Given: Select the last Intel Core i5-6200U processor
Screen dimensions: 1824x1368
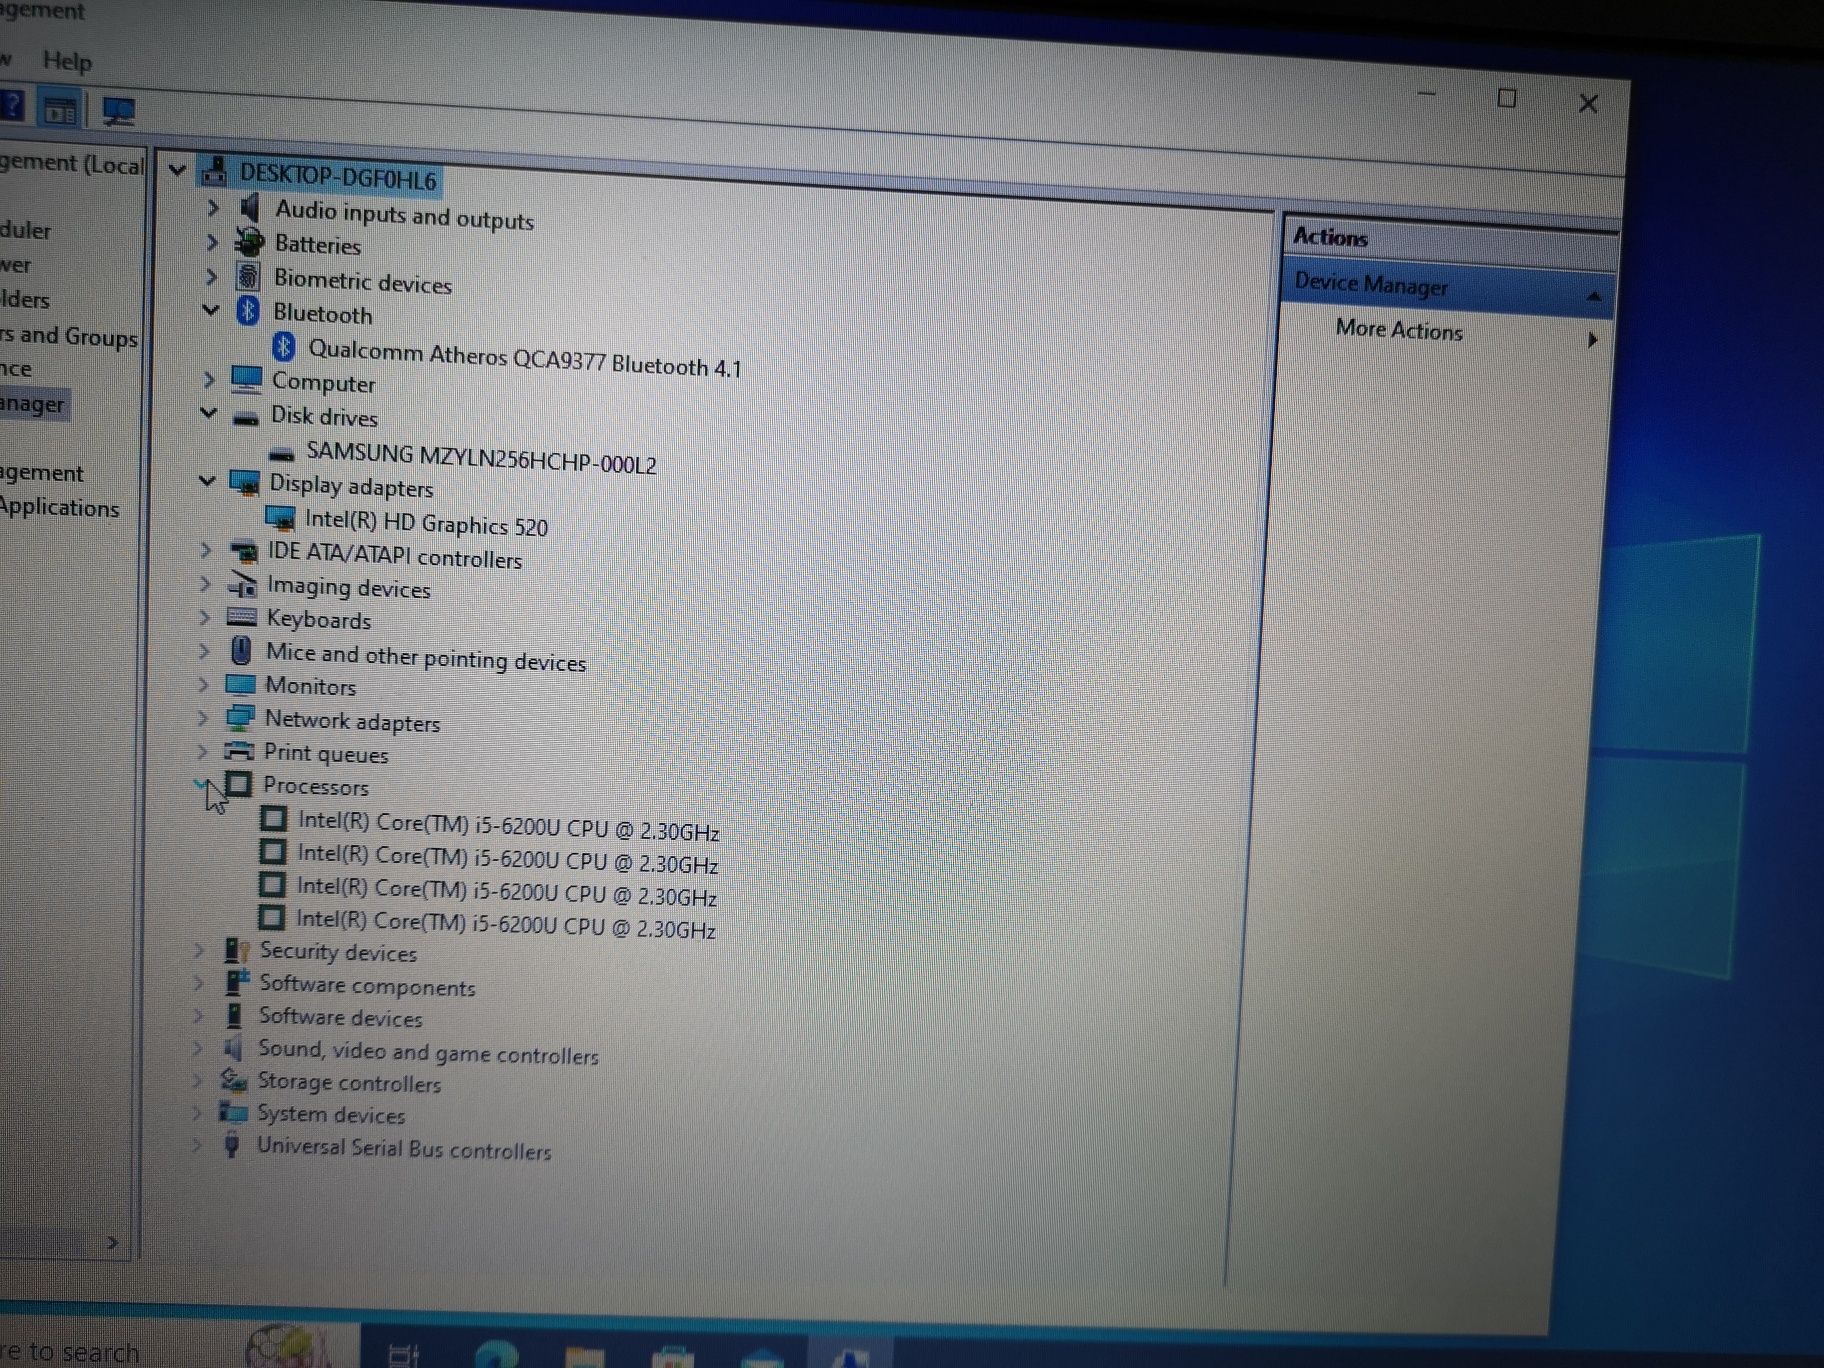Looking at the screenshot, I should tap(505, 925).
